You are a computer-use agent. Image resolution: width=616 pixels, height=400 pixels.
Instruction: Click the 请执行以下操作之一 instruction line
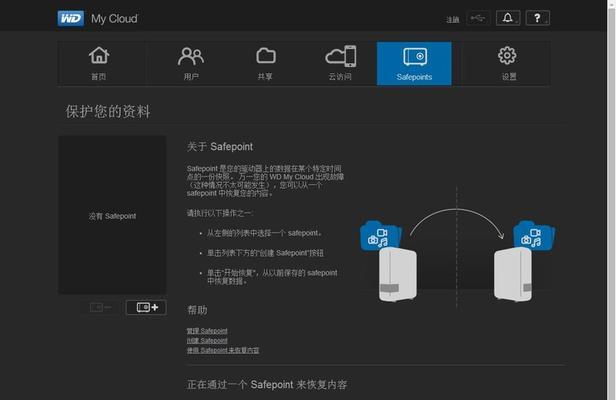click(x=220, y=213)
